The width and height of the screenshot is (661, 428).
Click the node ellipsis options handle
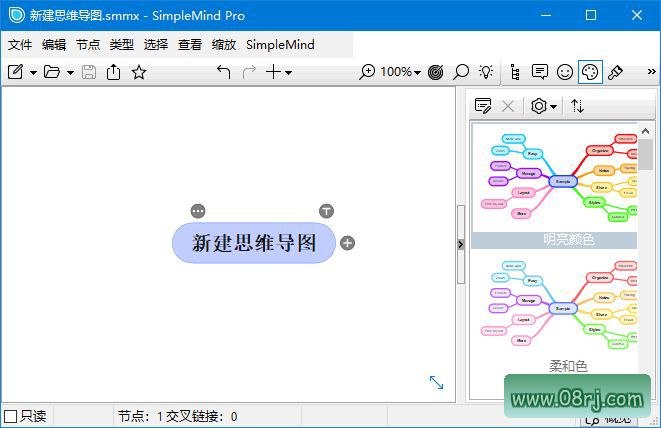click(x=198, y=211)
